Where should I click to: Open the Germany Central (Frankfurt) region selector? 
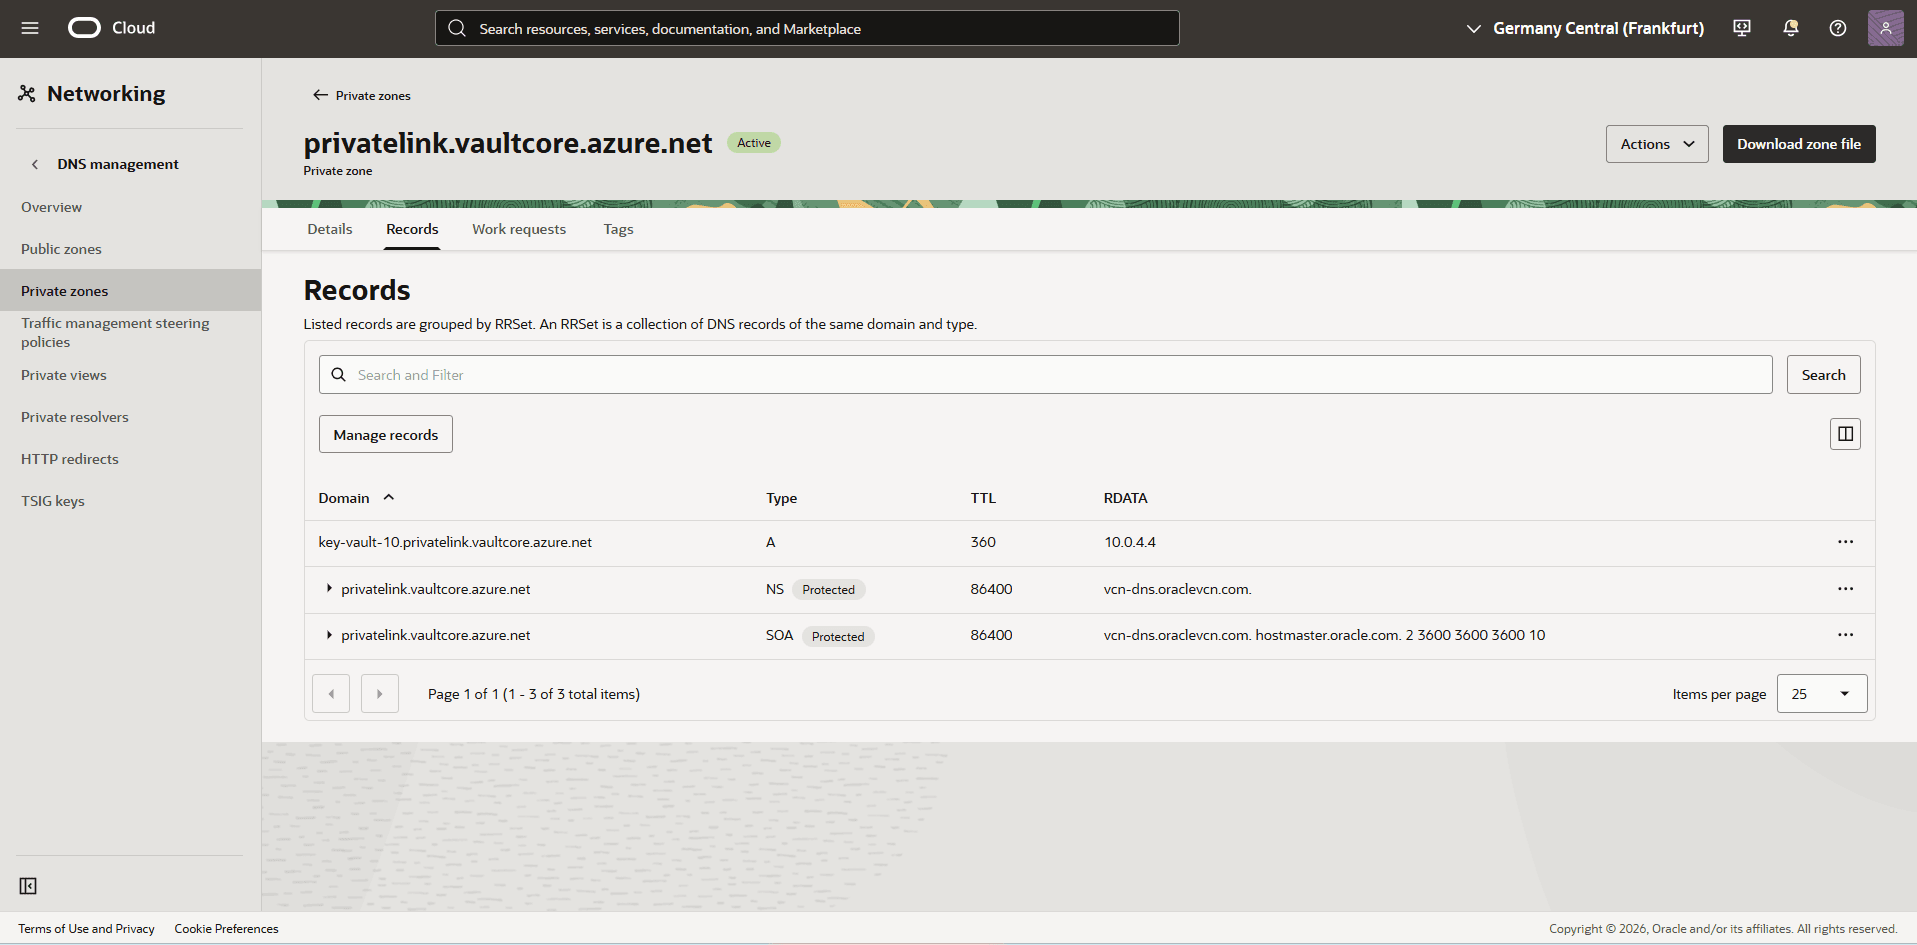point(1585,28)
